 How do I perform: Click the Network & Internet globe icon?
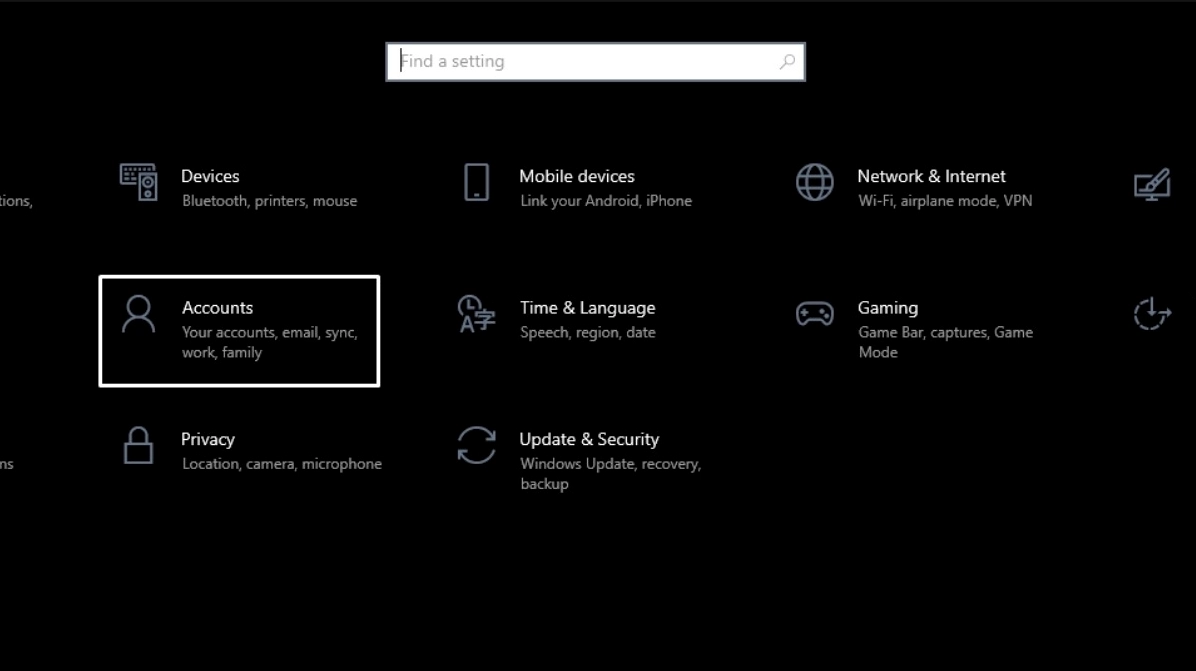pos(814,183)
